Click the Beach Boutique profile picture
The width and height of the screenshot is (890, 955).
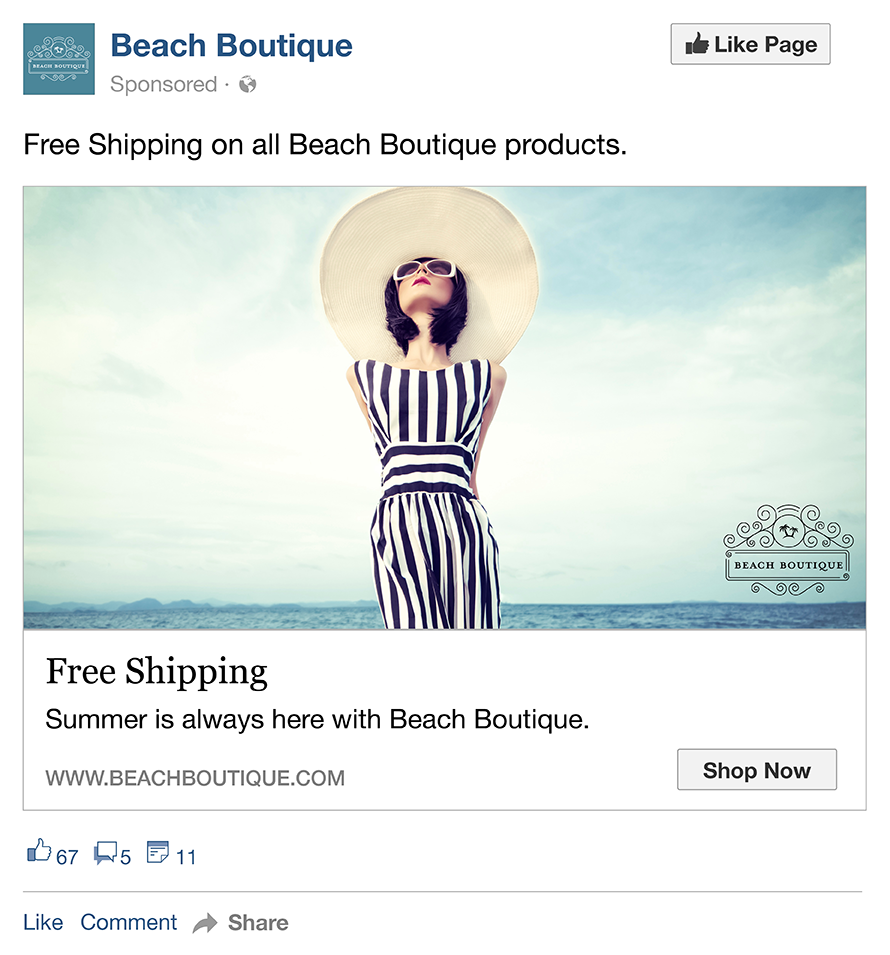pos(58,59)
